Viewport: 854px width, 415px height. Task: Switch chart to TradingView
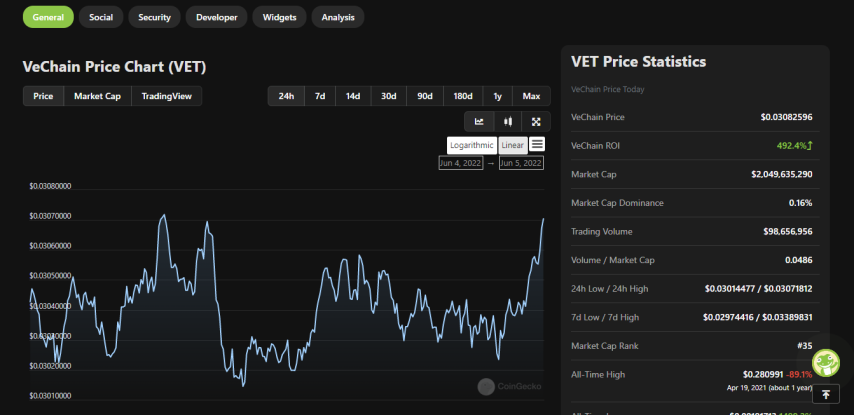click(x=167, y=96)
